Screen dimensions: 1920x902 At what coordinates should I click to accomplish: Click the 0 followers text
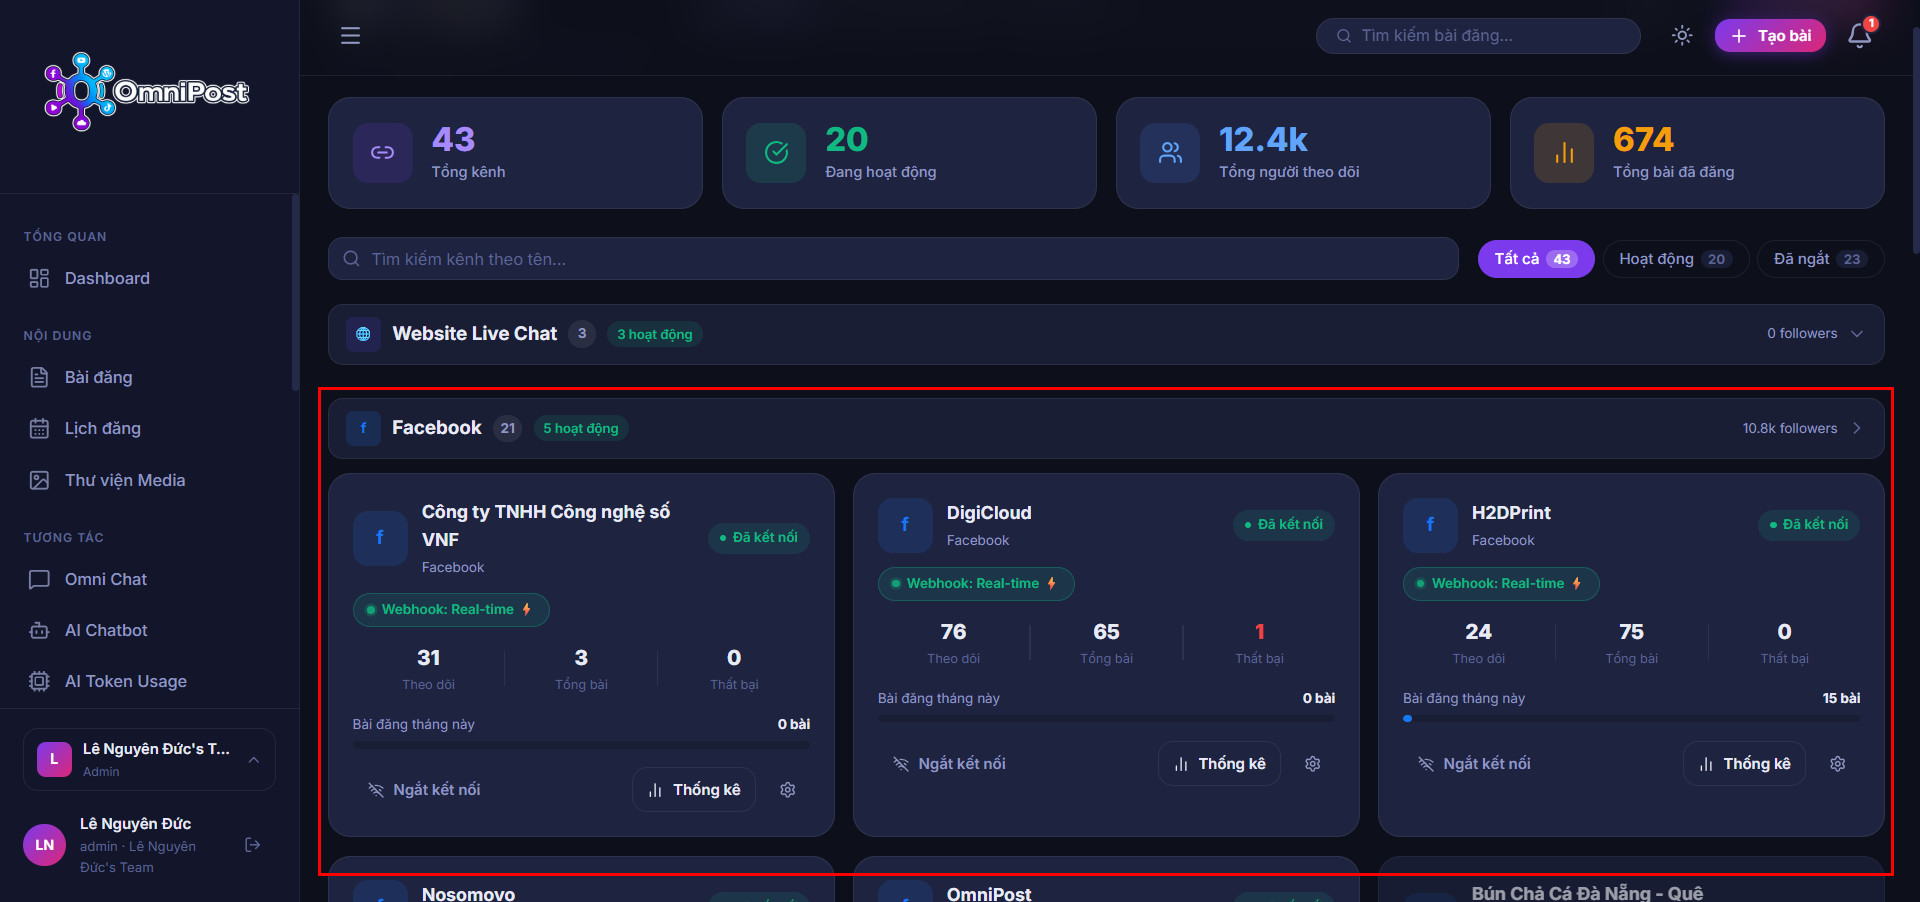tap(1802, 334)
